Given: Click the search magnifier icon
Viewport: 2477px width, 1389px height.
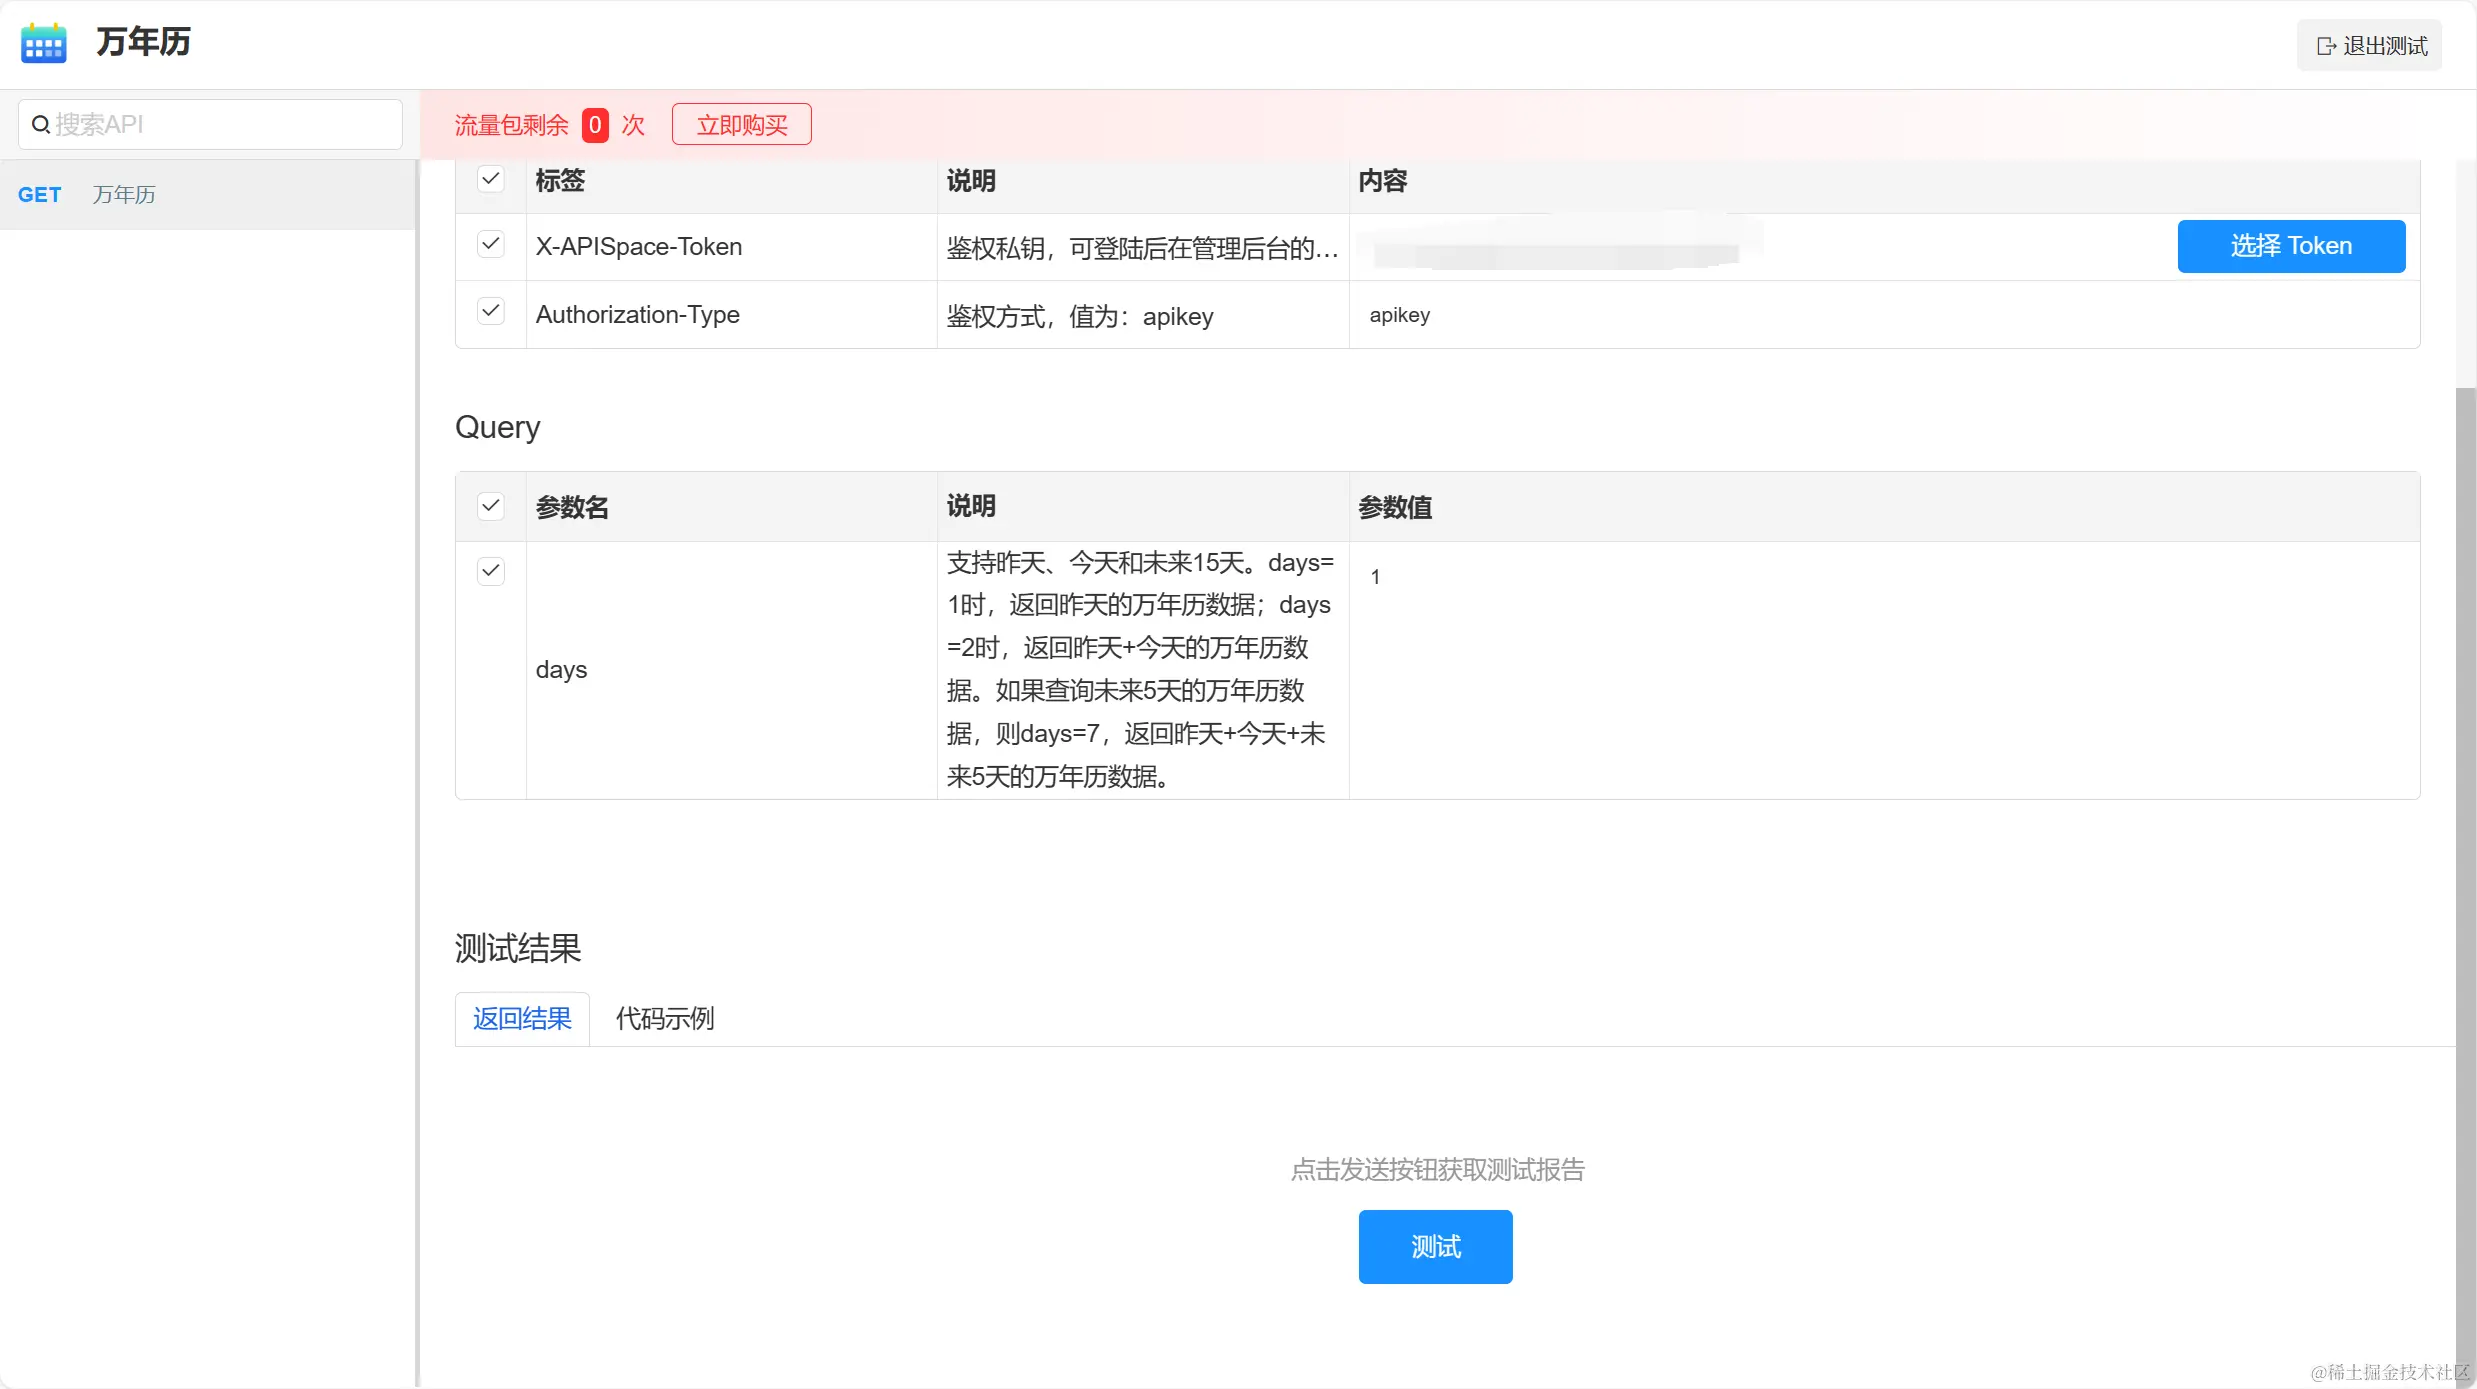Looking at the screenshot, I should 41,125.
